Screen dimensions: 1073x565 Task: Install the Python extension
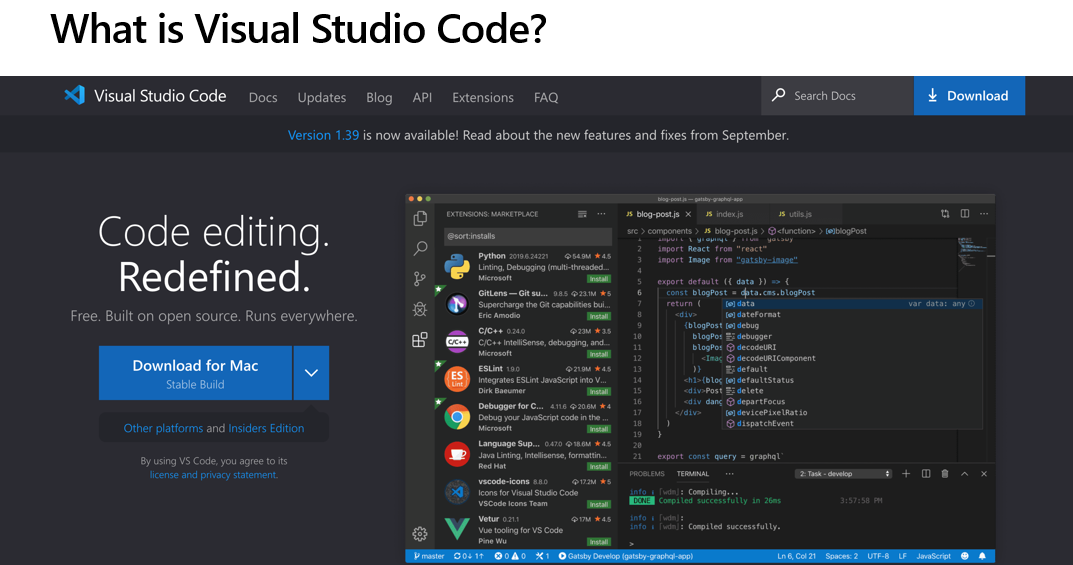[599, 279]
